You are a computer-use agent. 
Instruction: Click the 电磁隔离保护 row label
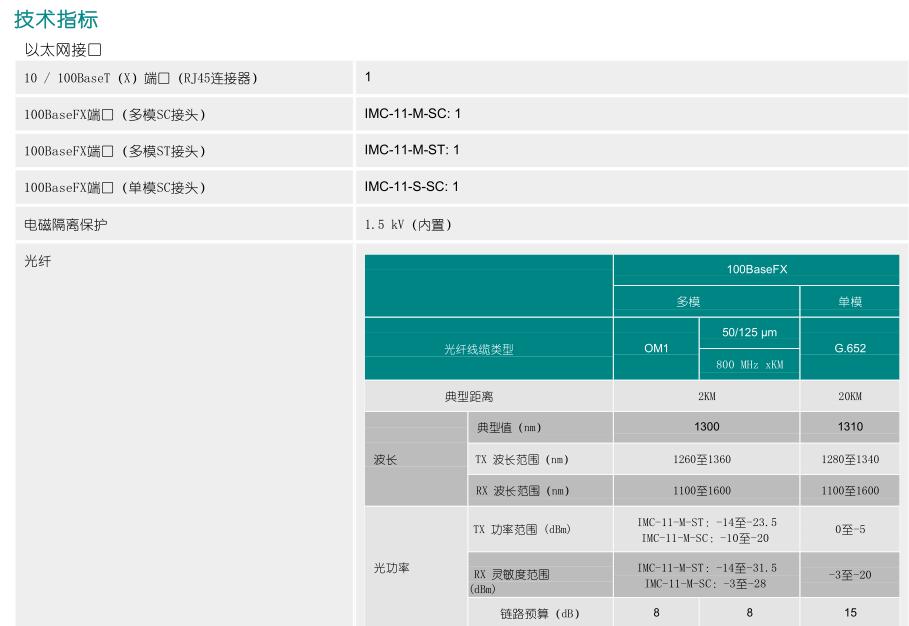[66, 225]
